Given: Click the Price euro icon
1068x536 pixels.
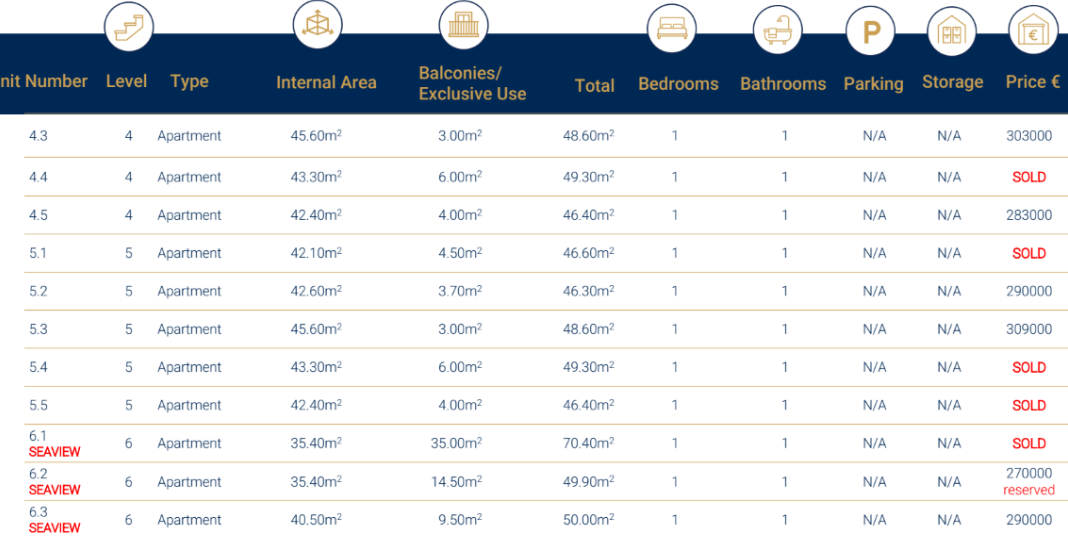Looking at the screenshot, I should tap(1032, 32).
